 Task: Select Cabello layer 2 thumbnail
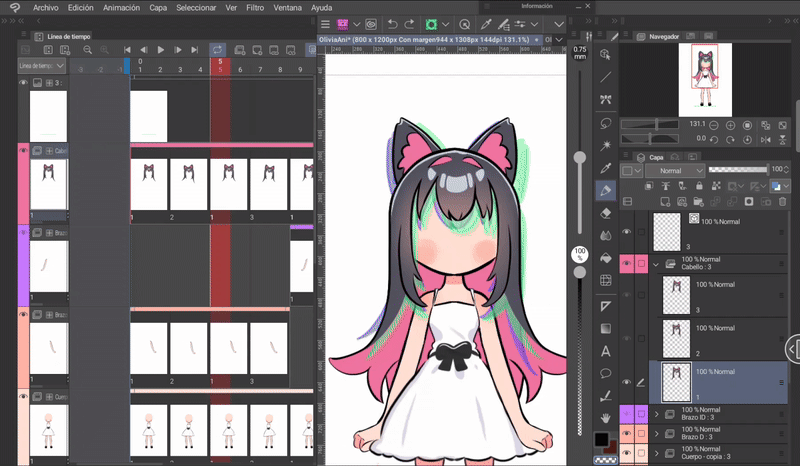[676, 338]
